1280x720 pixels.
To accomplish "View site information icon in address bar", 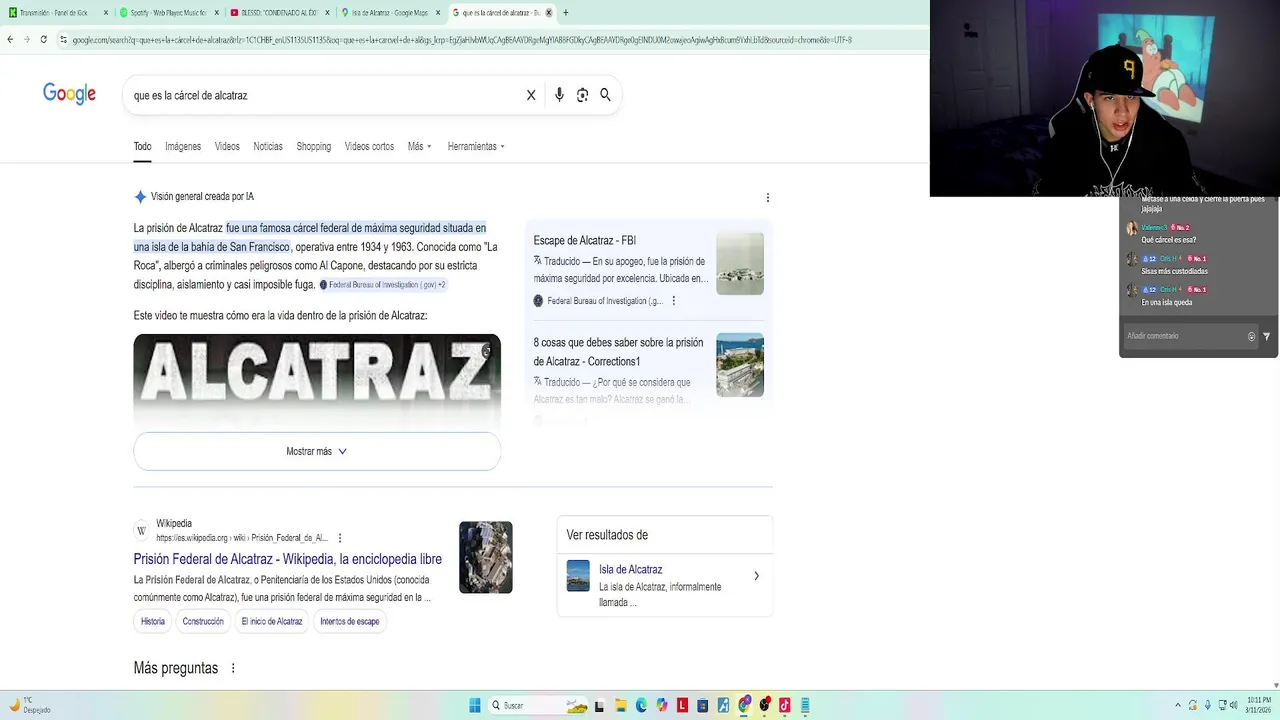I will pos(63,40).
